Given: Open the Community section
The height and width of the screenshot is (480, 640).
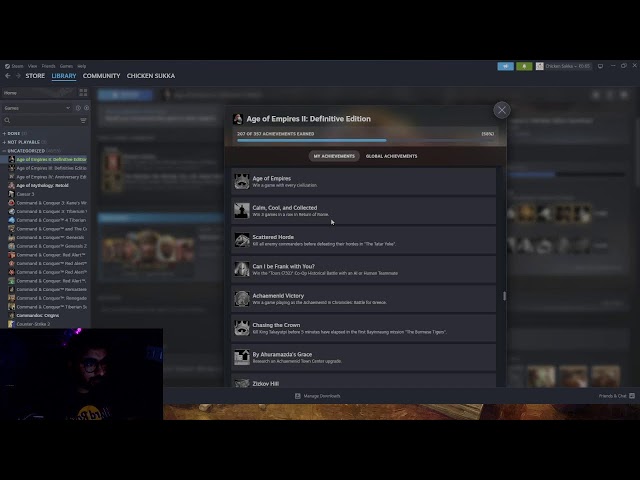Looking at the screenshot, I should pos(101,76).
